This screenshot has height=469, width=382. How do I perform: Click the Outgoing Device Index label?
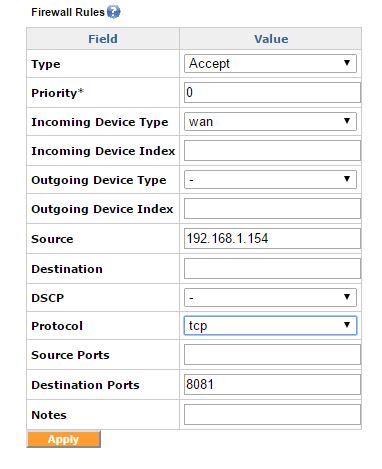(x=102, y=209)
